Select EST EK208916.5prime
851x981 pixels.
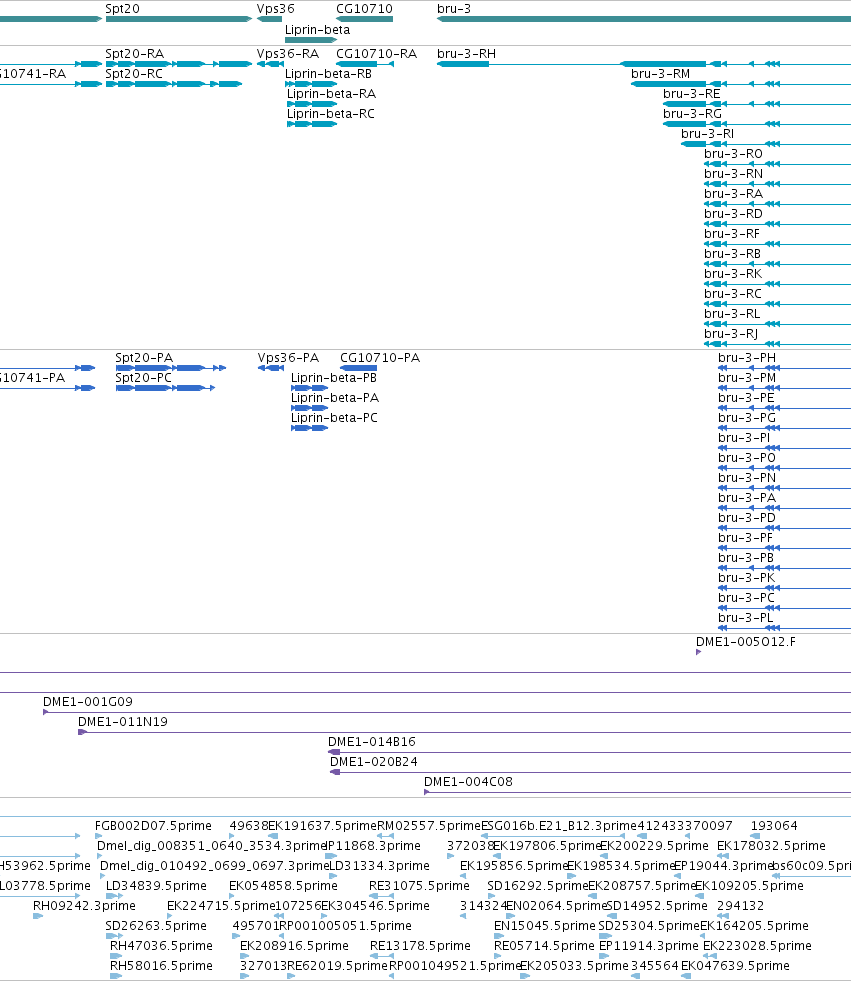294,946
